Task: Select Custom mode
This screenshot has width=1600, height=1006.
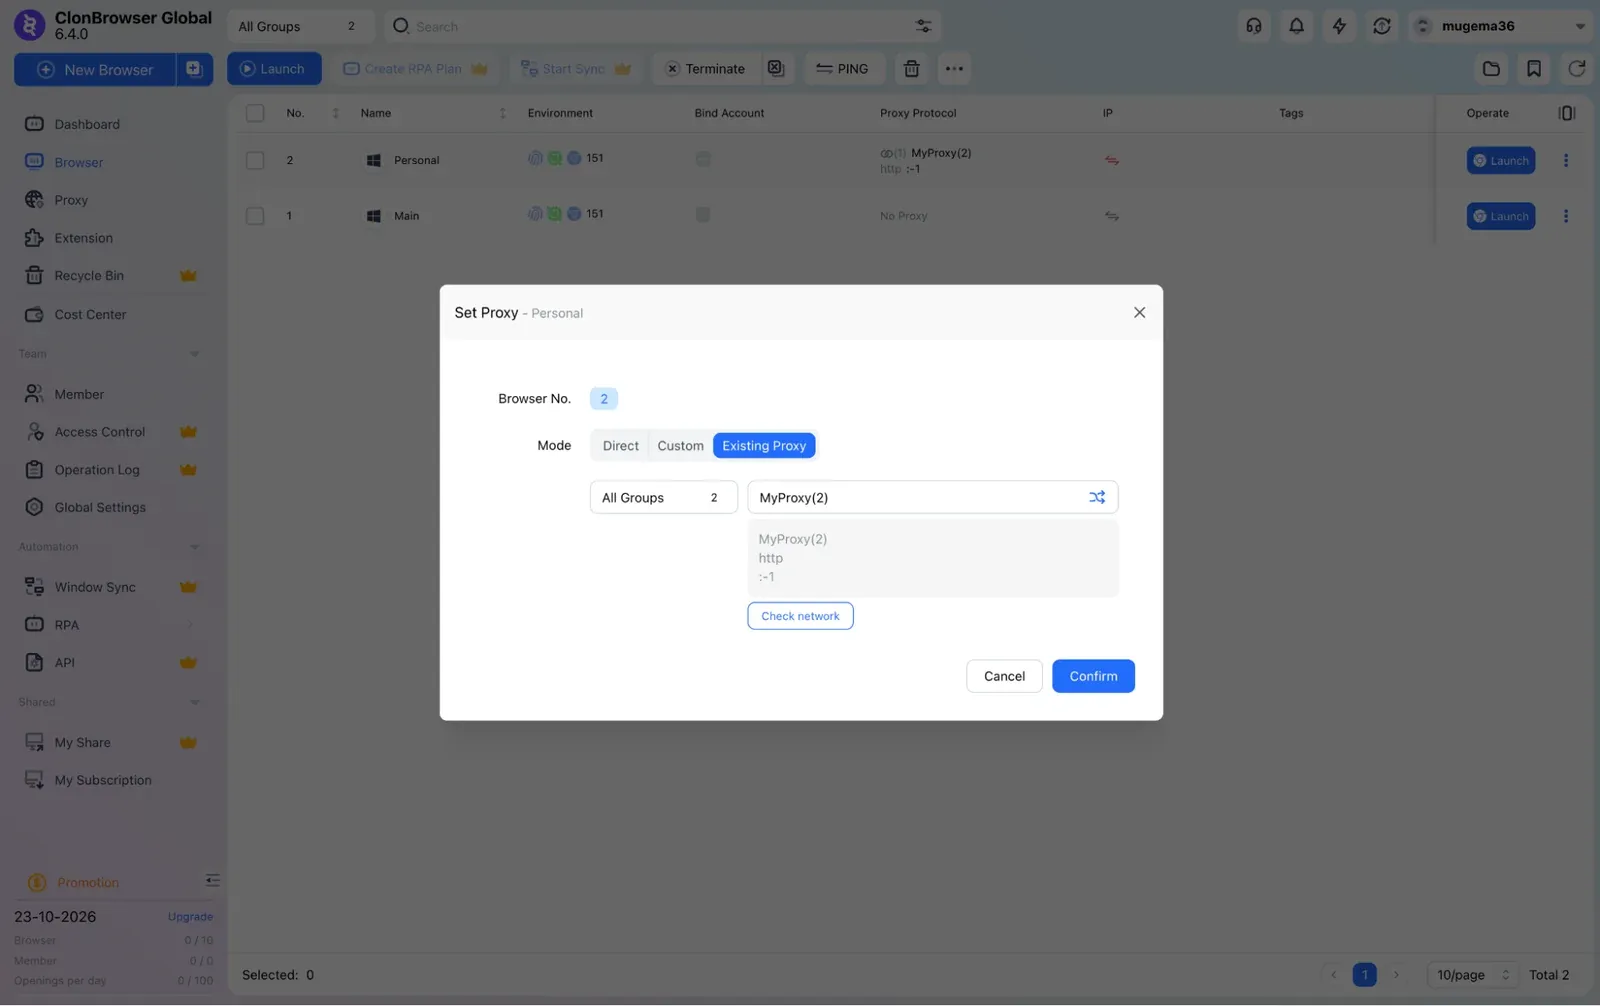Action: point(680,446)
